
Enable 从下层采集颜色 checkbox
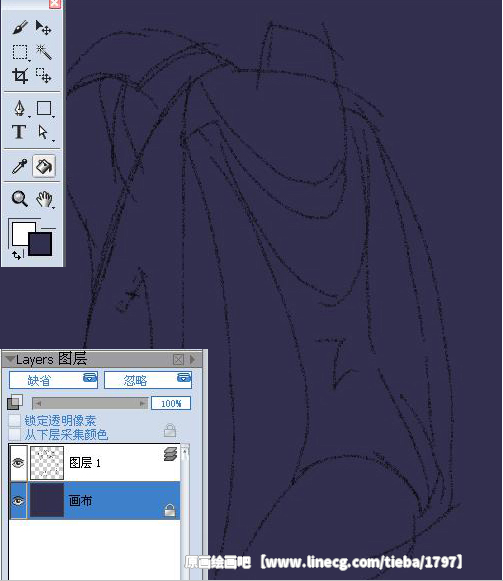pos(14,434)
